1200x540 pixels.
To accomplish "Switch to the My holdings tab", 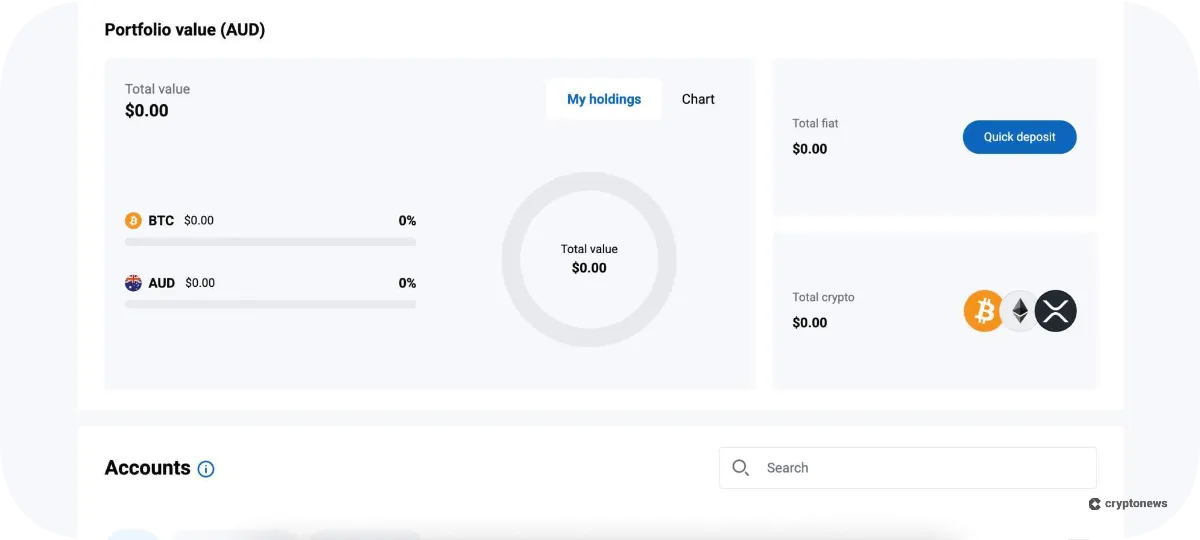I will [x=604, y=99].
